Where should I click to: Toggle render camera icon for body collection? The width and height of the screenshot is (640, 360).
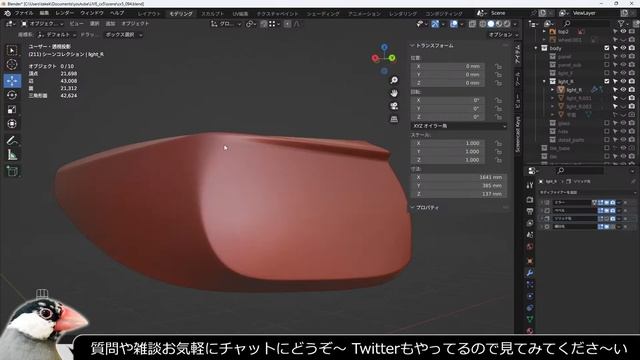pyautogui.click(x=632, y=48)
